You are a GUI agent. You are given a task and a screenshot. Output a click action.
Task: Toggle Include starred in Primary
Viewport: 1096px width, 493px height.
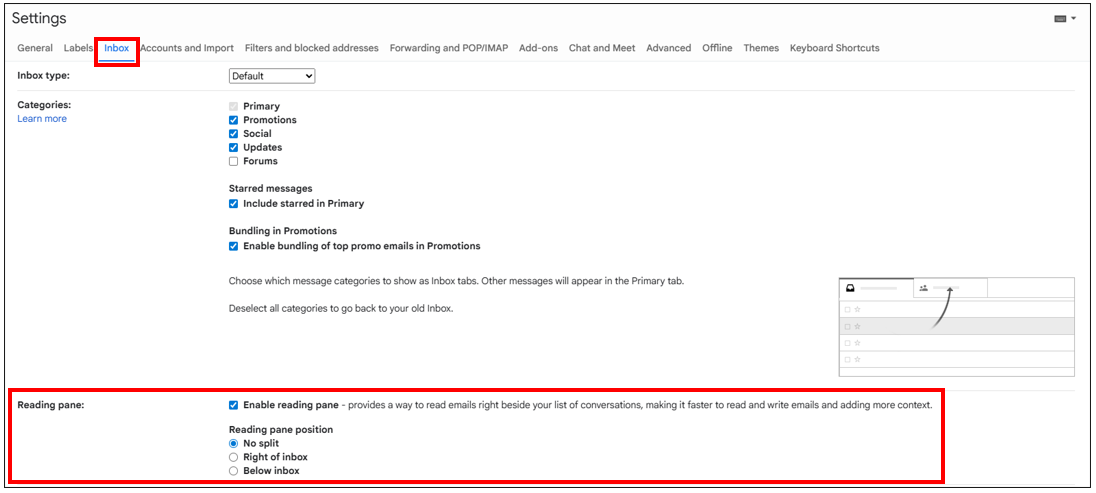pyautogui.click(x=234, y=204)
